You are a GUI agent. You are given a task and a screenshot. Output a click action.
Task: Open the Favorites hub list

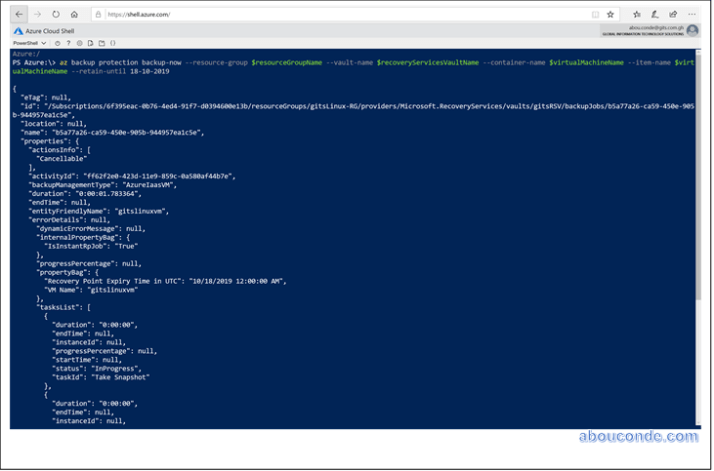[637, 15]
